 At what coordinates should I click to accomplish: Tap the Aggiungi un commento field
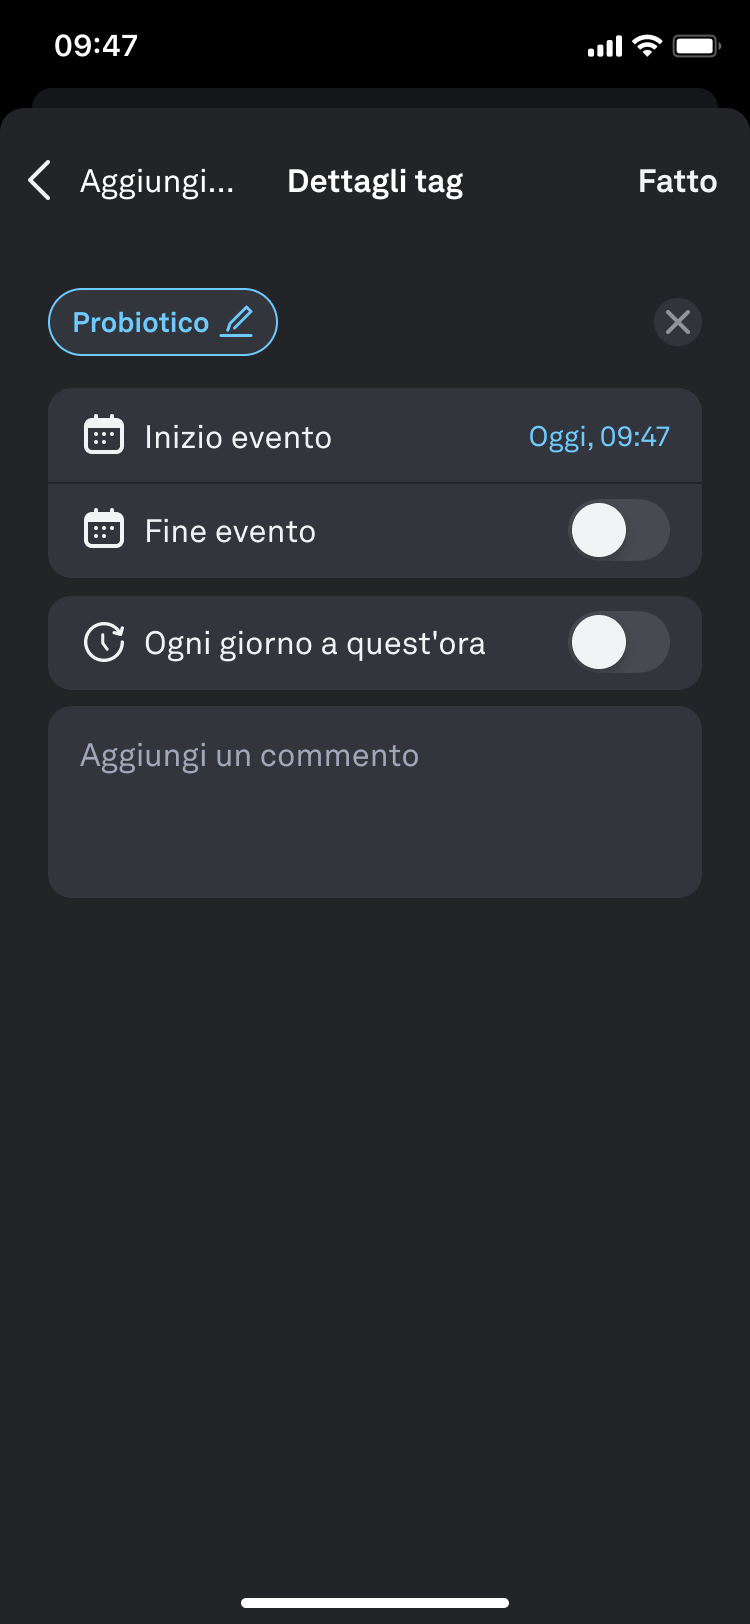374,802
